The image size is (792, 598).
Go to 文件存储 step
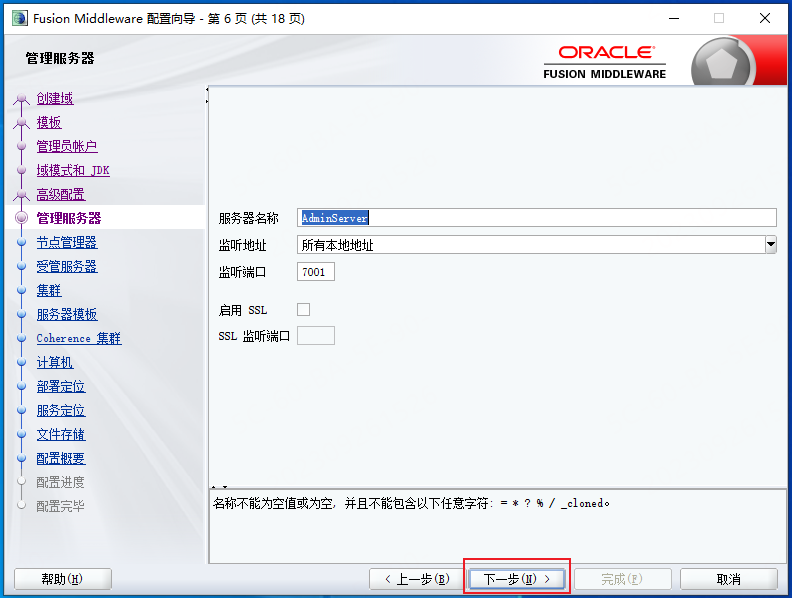(61, 434)
